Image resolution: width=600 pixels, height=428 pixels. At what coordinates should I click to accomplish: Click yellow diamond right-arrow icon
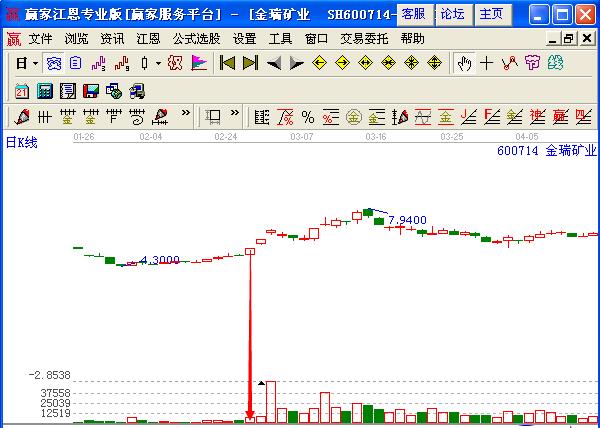point(342,63)
